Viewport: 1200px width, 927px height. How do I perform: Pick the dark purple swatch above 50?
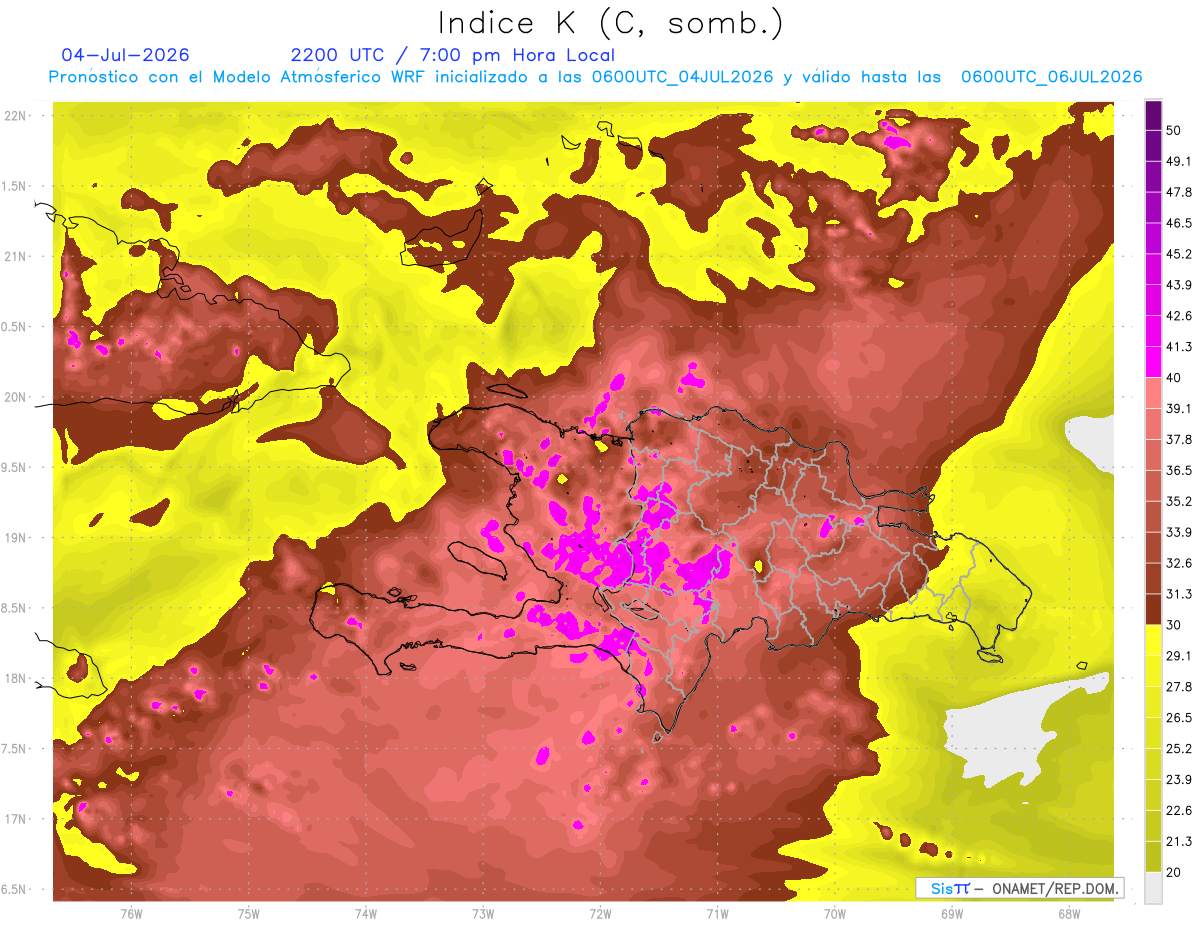point(1153,115)
